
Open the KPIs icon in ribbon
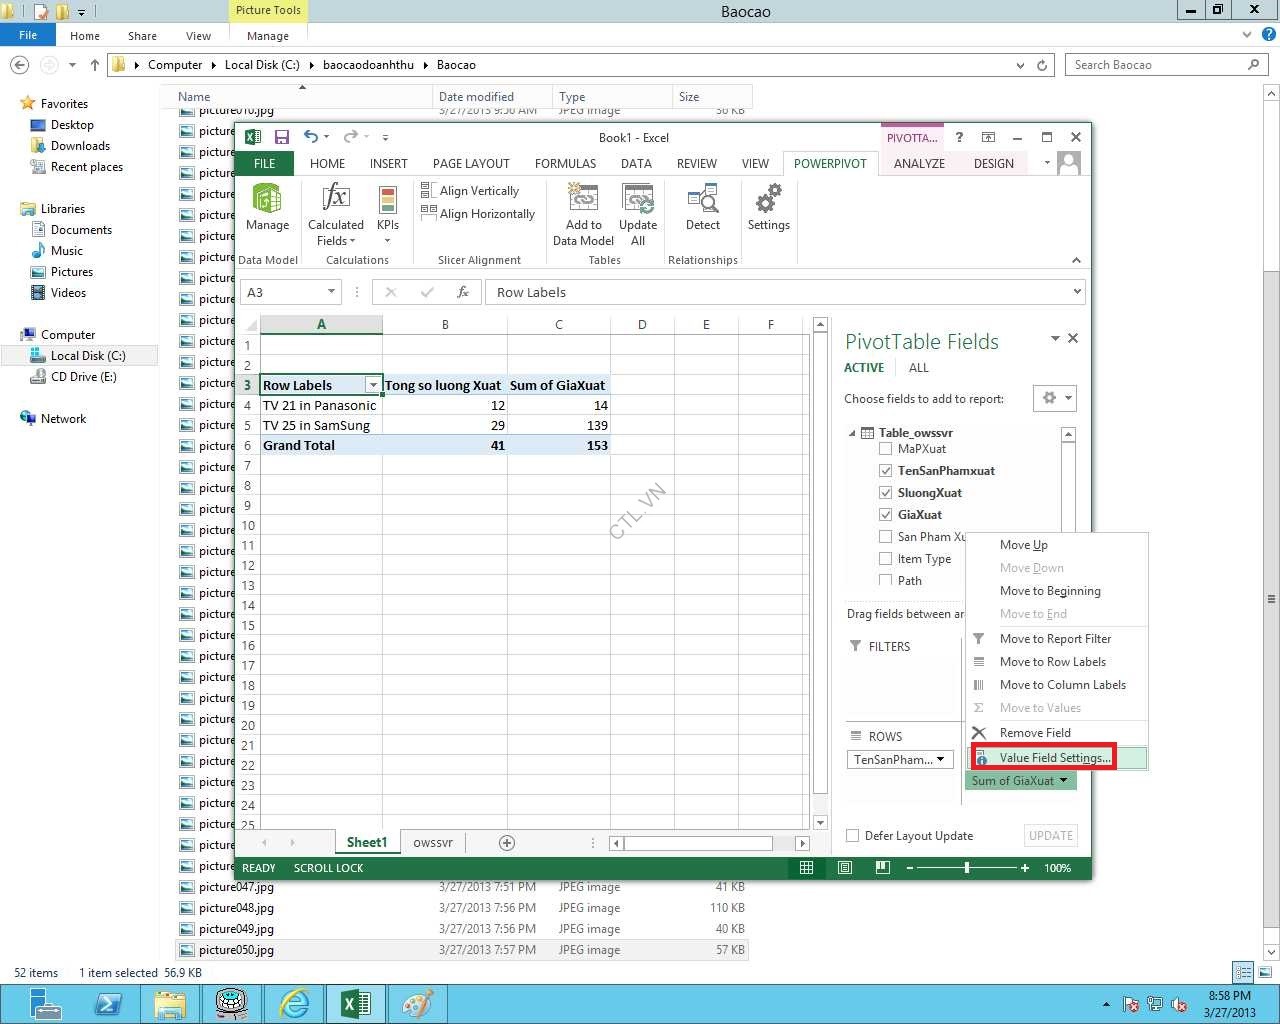point(388,200)
